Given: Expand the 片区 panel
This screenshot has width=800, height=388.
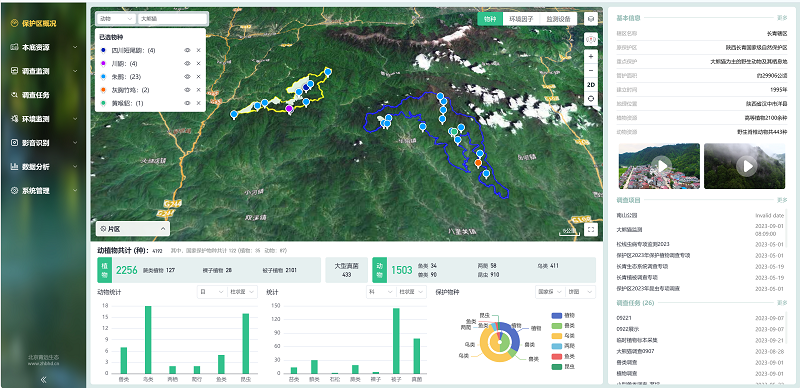Looking at the screenshot, I should click(133, 229).
